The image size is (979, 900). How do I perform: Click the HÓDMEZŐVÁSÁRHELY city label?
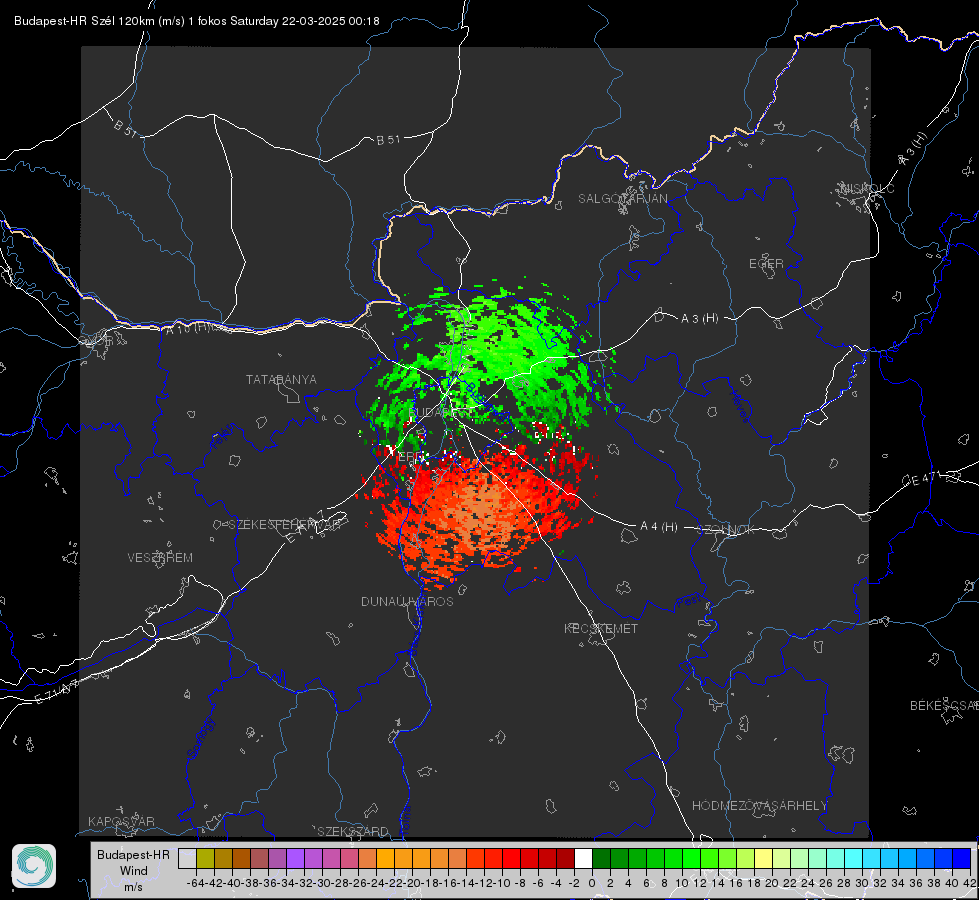click(x=759, y=805)
